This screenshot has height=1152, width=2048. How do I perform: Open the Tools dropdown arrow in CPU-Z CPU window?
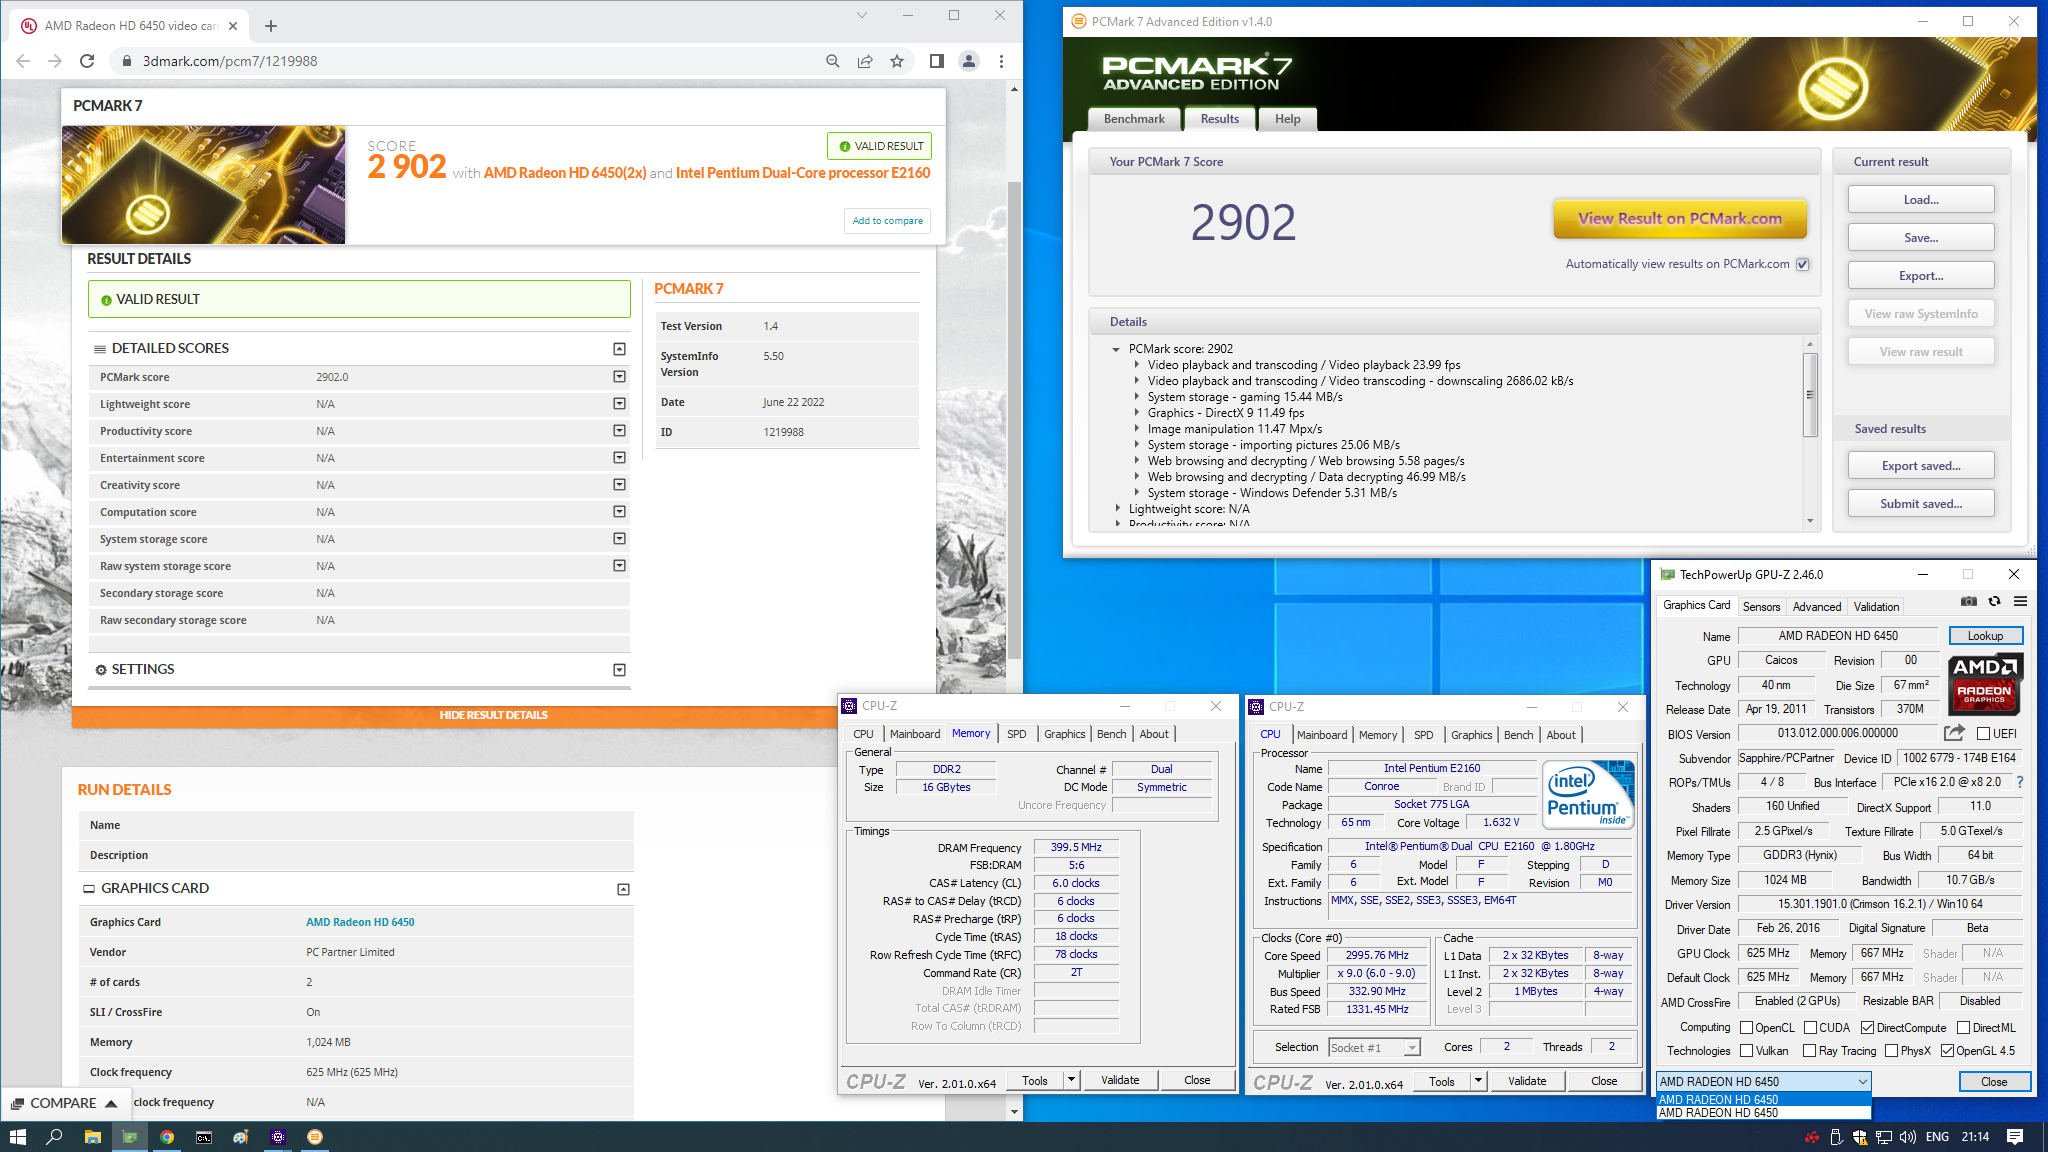click(x=1478, y=1081)
